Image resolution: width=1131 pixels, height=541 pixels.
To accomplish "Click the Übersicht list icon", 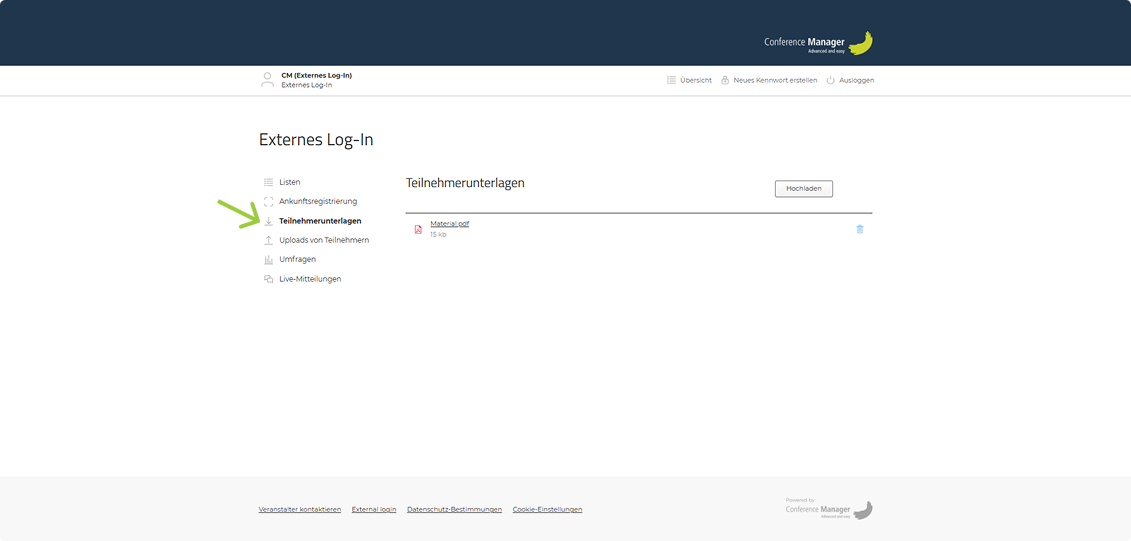I will point(672,80).
